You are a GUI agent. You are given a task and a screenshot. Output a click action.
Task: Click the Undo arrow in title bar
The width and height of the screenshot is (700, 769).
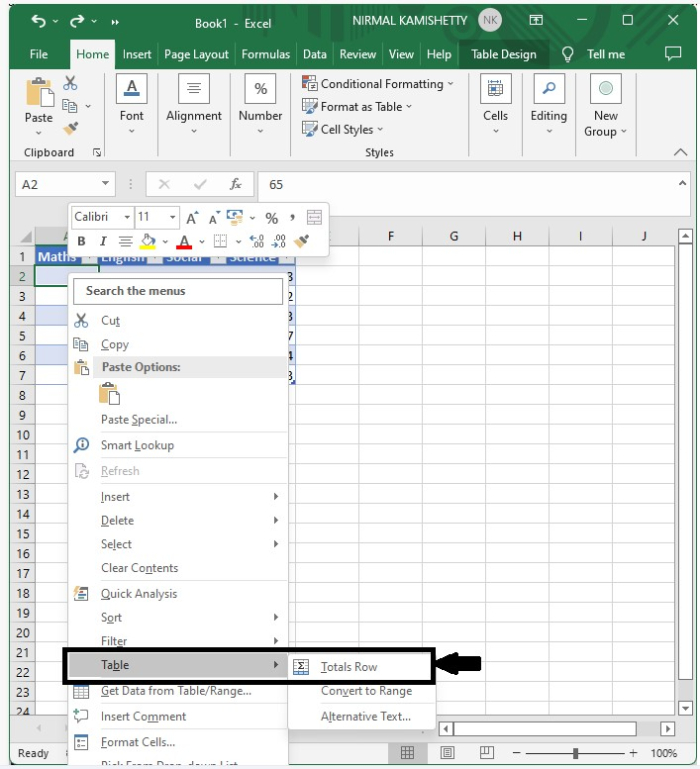pos(38,22)
